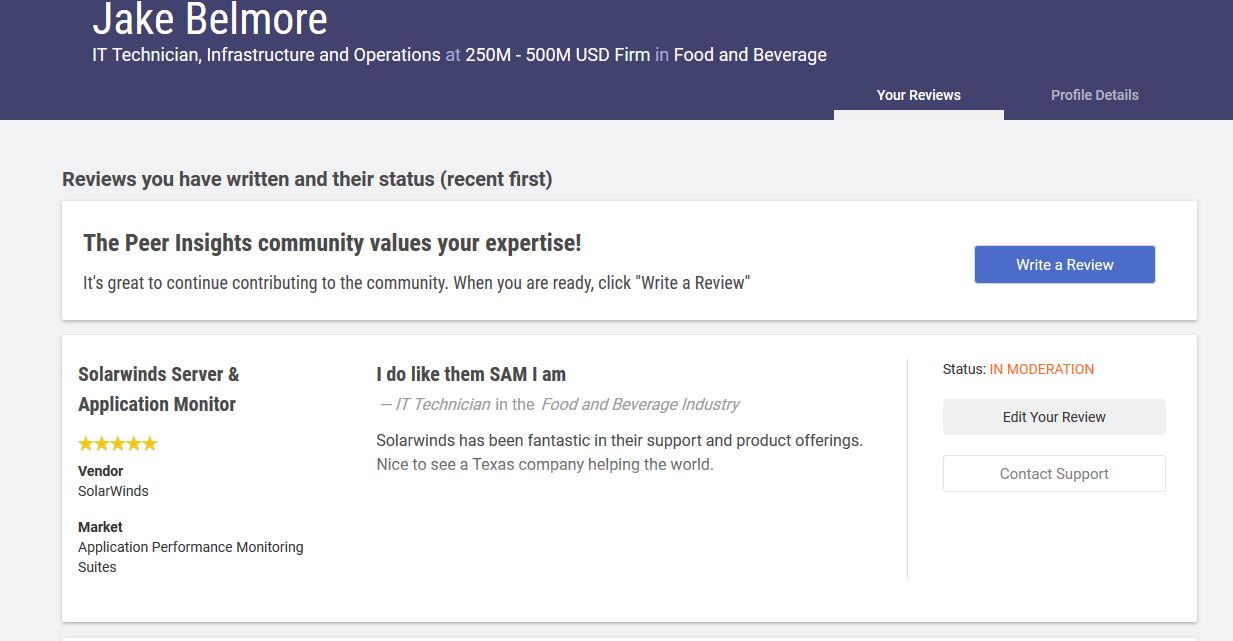Open Solarwinds Server & Application Monitor product title
The image size is (1233, 641).
click(158, 389)
